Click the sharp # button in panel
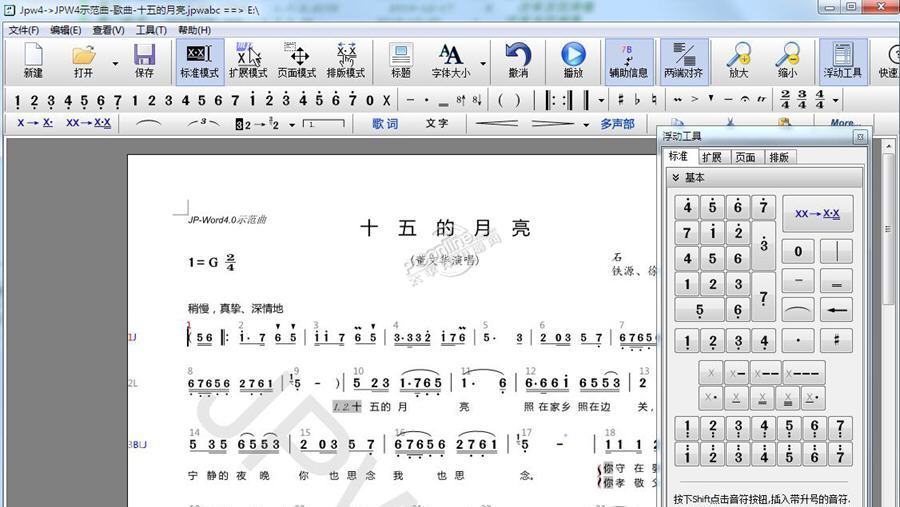900x507 pixels. tap(836, 340)
